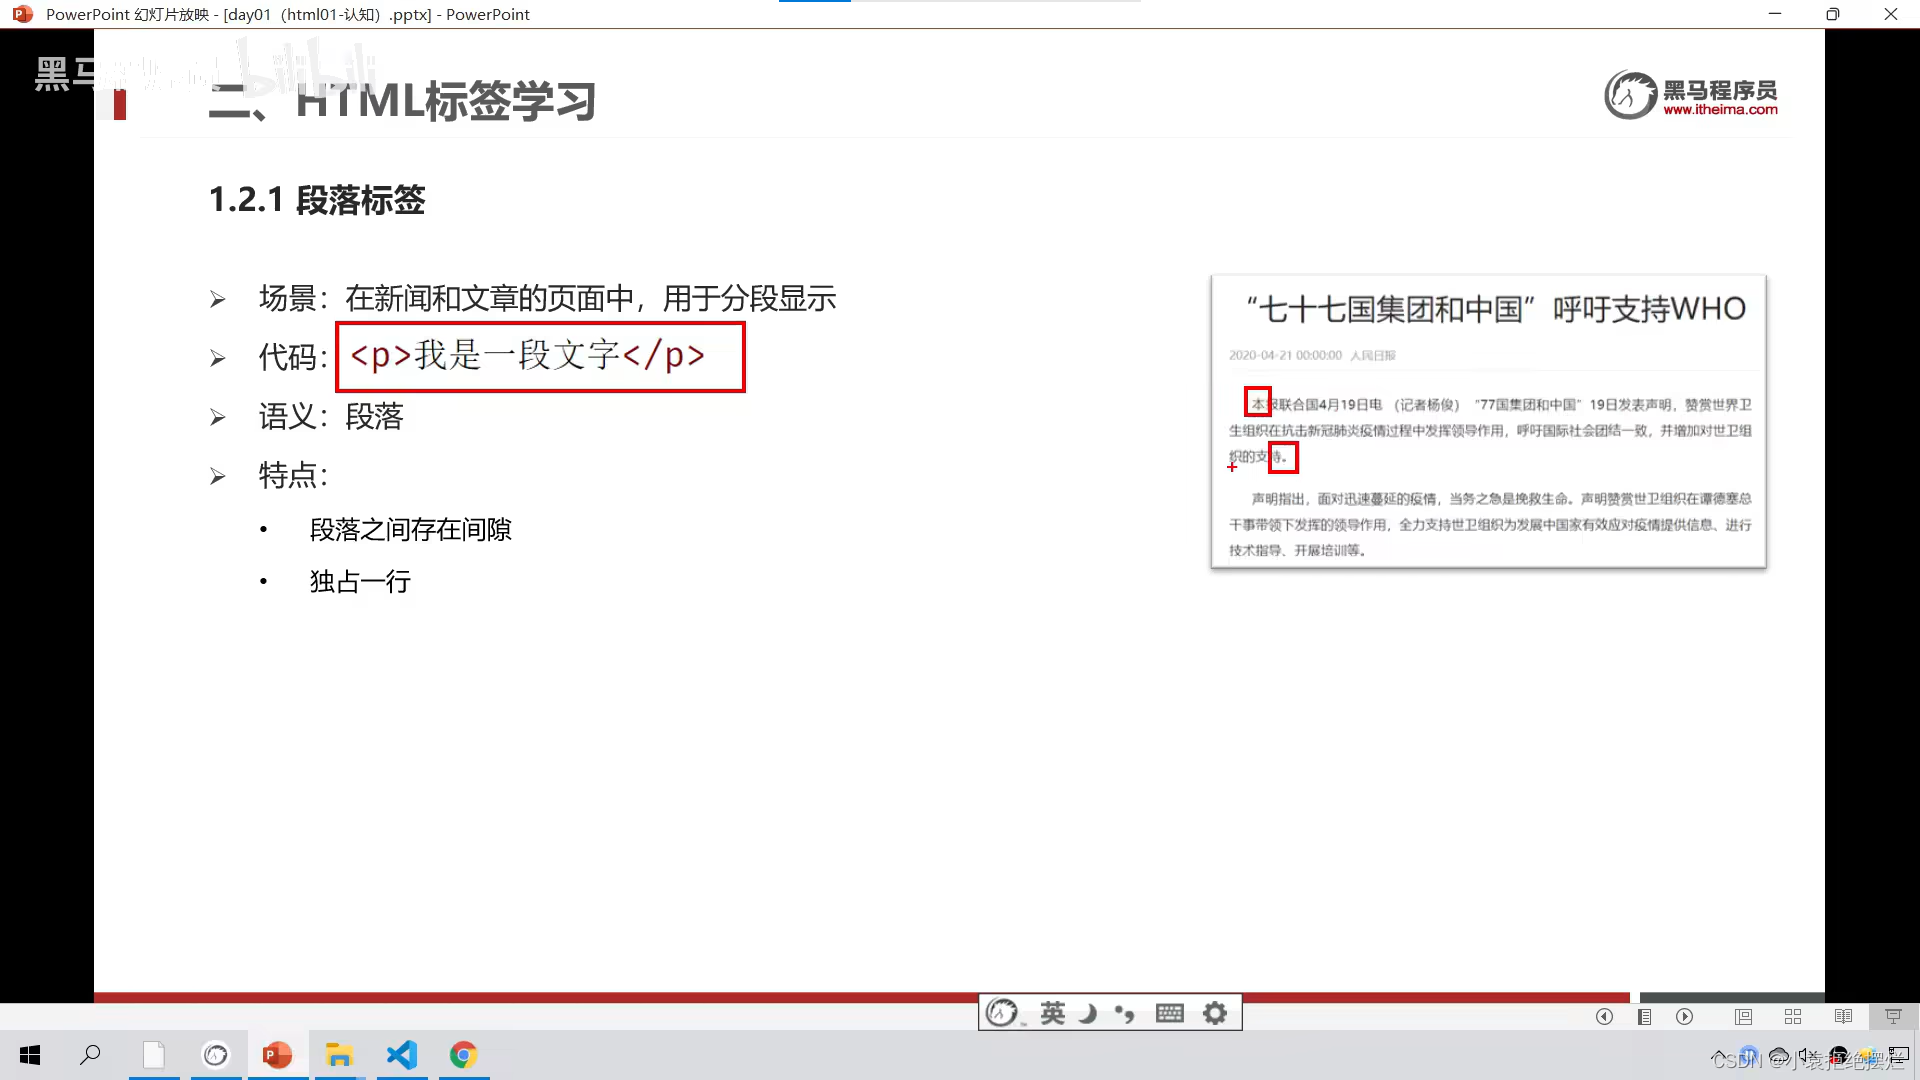Open the blank document app on taskbar
The image size is (1920, 1080).
(154, 1055)
